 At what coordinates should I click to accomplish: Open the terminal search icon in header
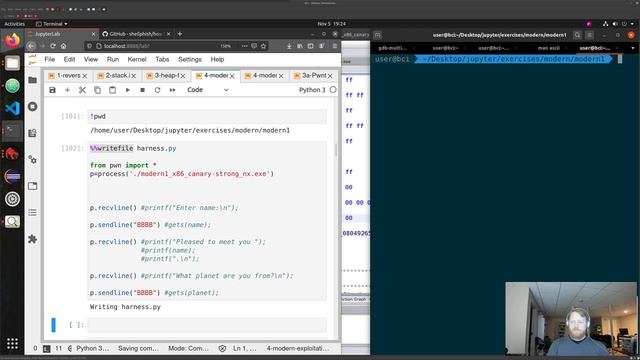coord(577,35)
